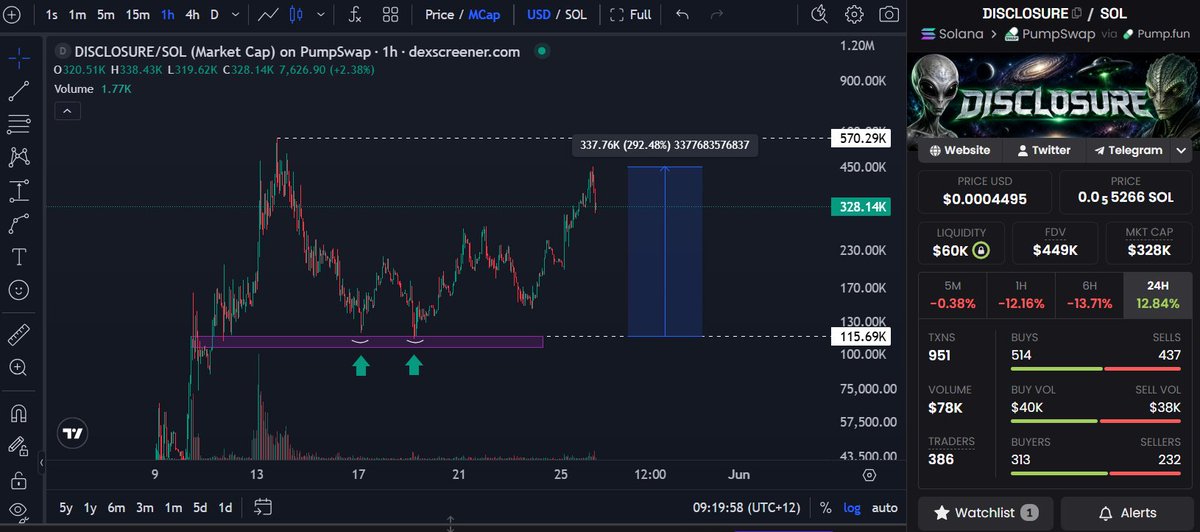Switch to 15m timeframe
This screenshot has width=1200, height=532.
coord(138,14)
